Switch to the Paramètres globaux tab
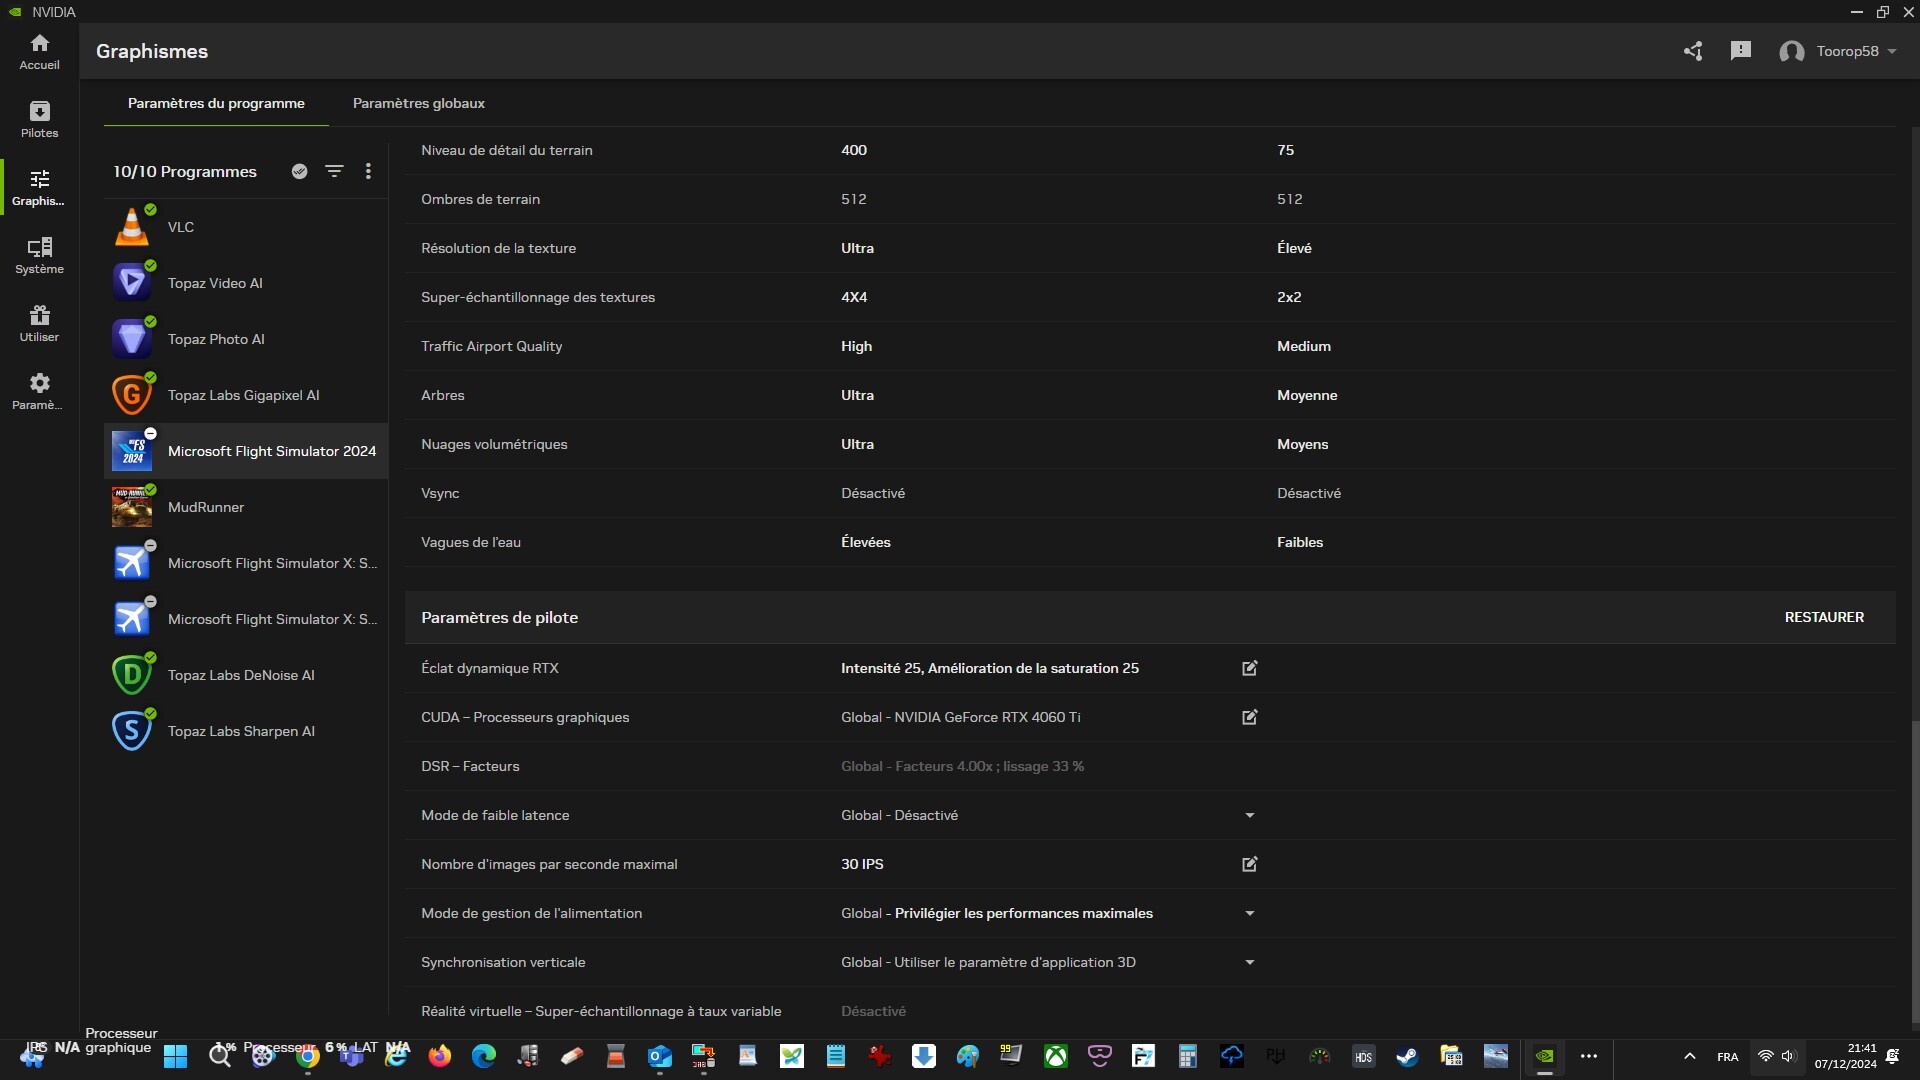Image resolution: width=1920 pixels, height=1080 pixels. [418, 103]
